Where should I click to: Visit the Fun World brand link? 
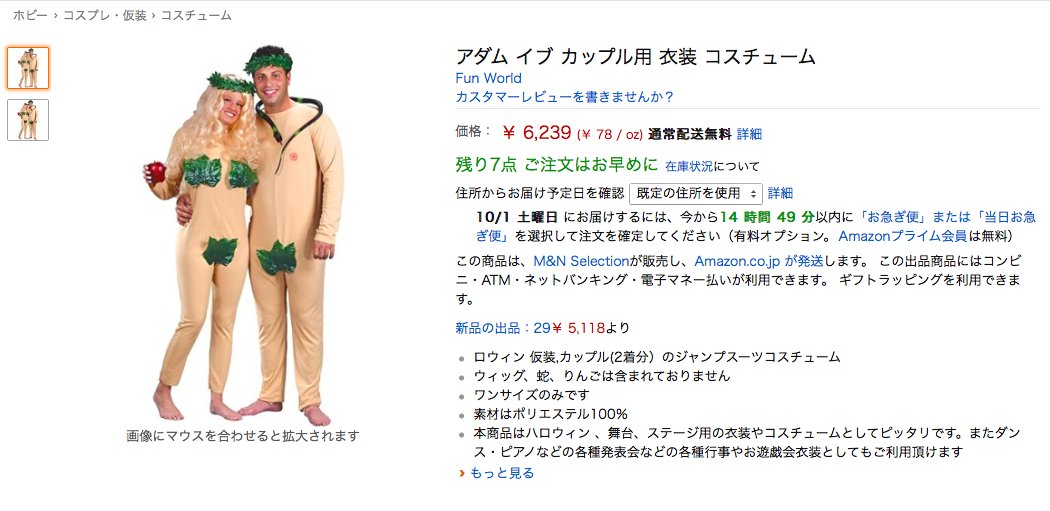[x=488, y=78]
